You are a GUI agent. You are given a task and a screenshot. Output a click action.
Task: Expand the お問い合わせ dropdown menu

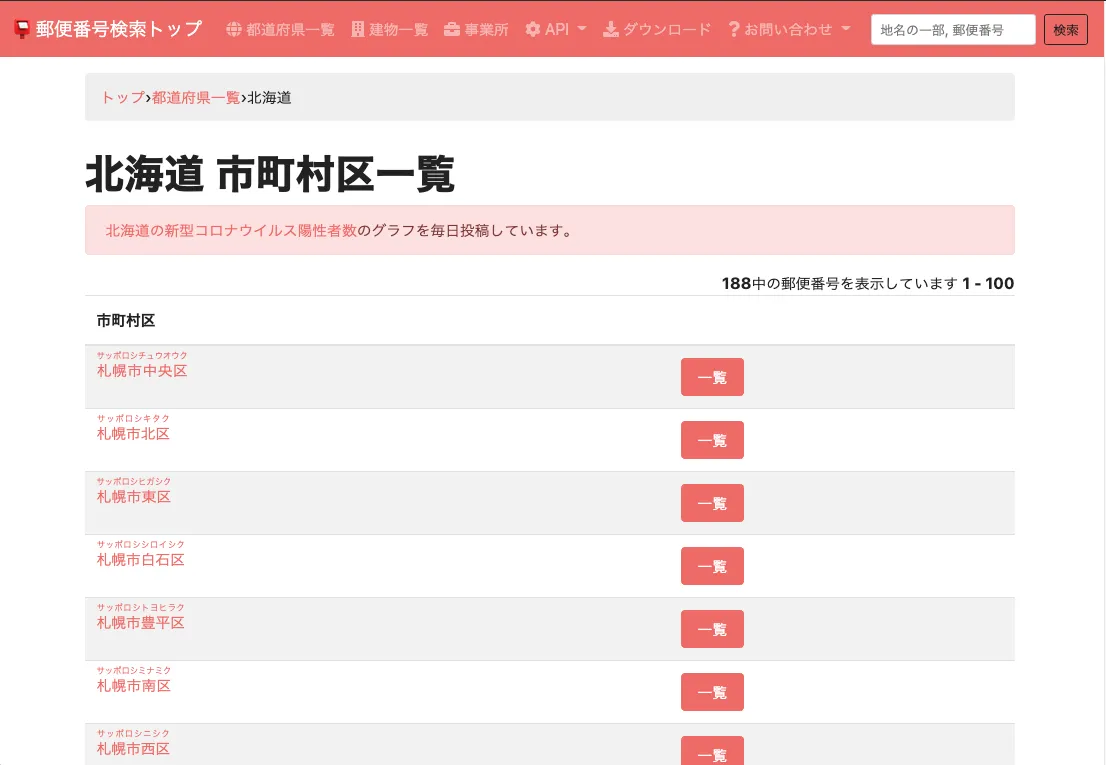790,29
